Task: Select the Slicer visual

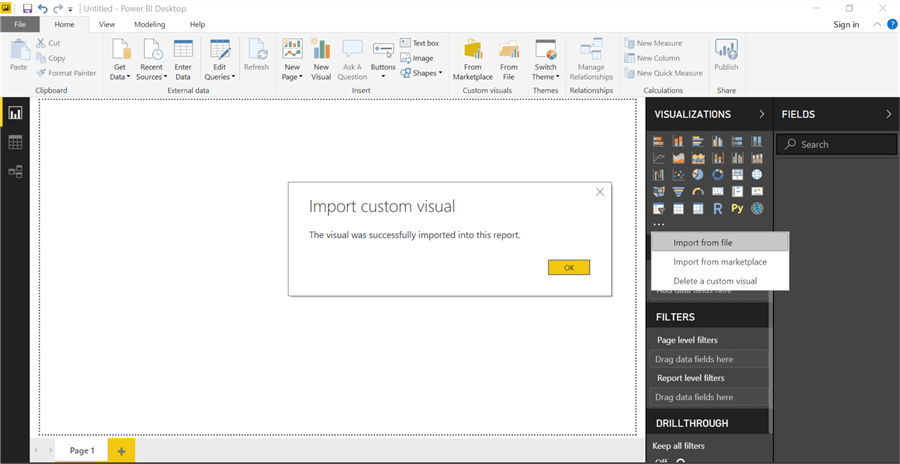Action: coord(659,209)
